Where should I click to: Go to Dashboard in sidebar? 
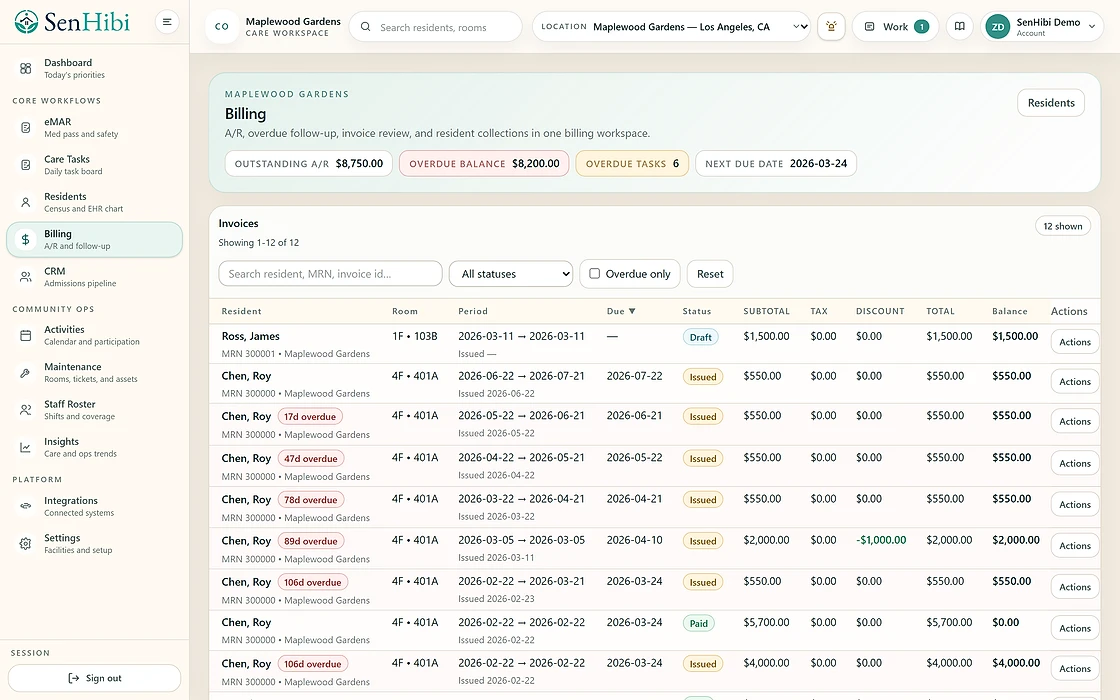click(94, 69)
